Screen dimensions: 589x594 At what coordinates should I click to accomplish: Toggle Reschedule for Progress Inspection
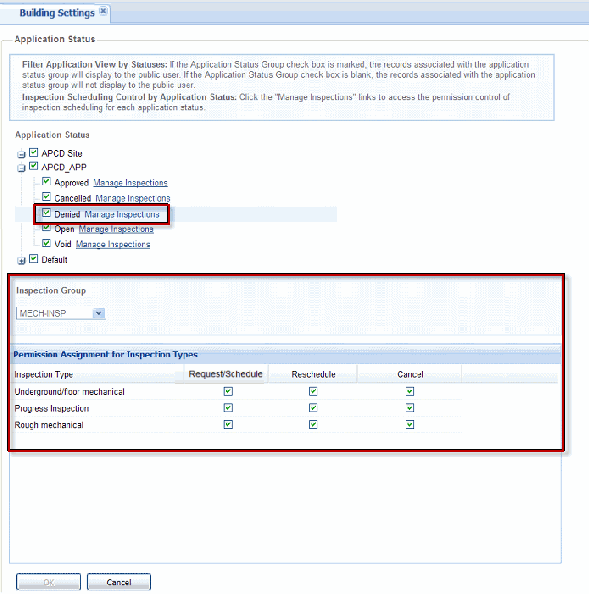click(x=313, y=408)
